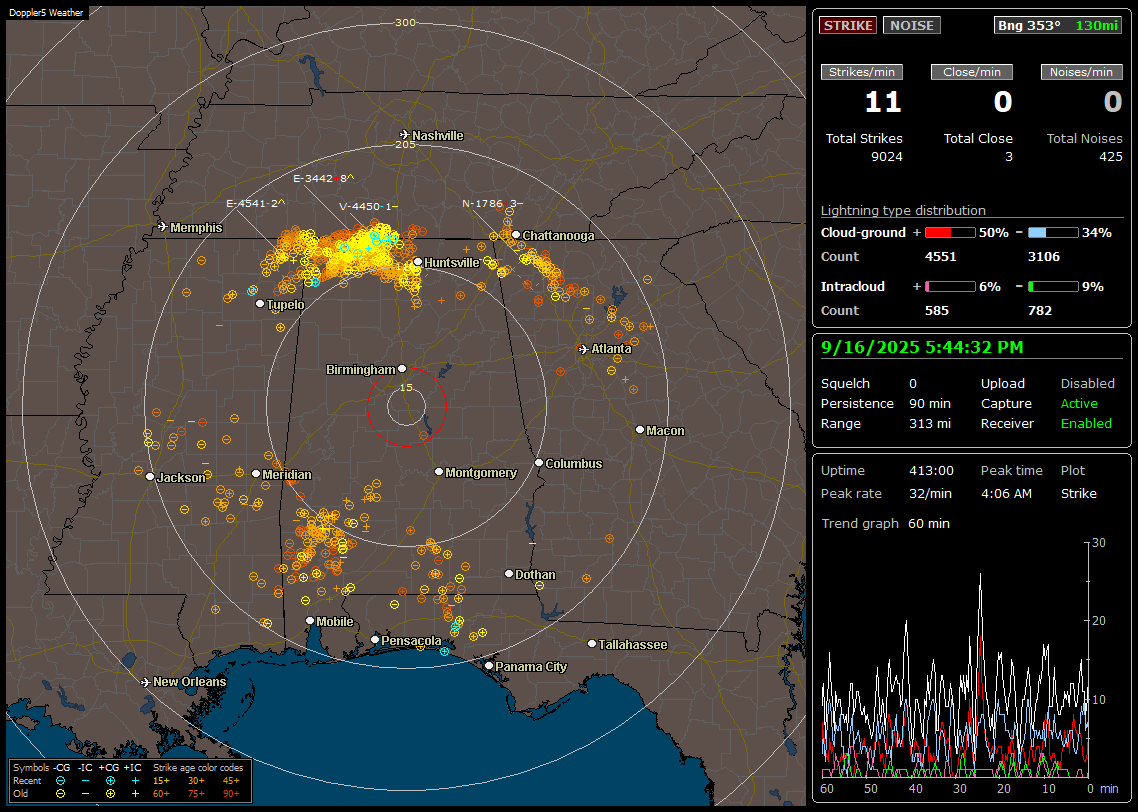Click the 15 mile range ring label
The height and width of the screenshot is (812, 1138).
click(x=406, y=387)
